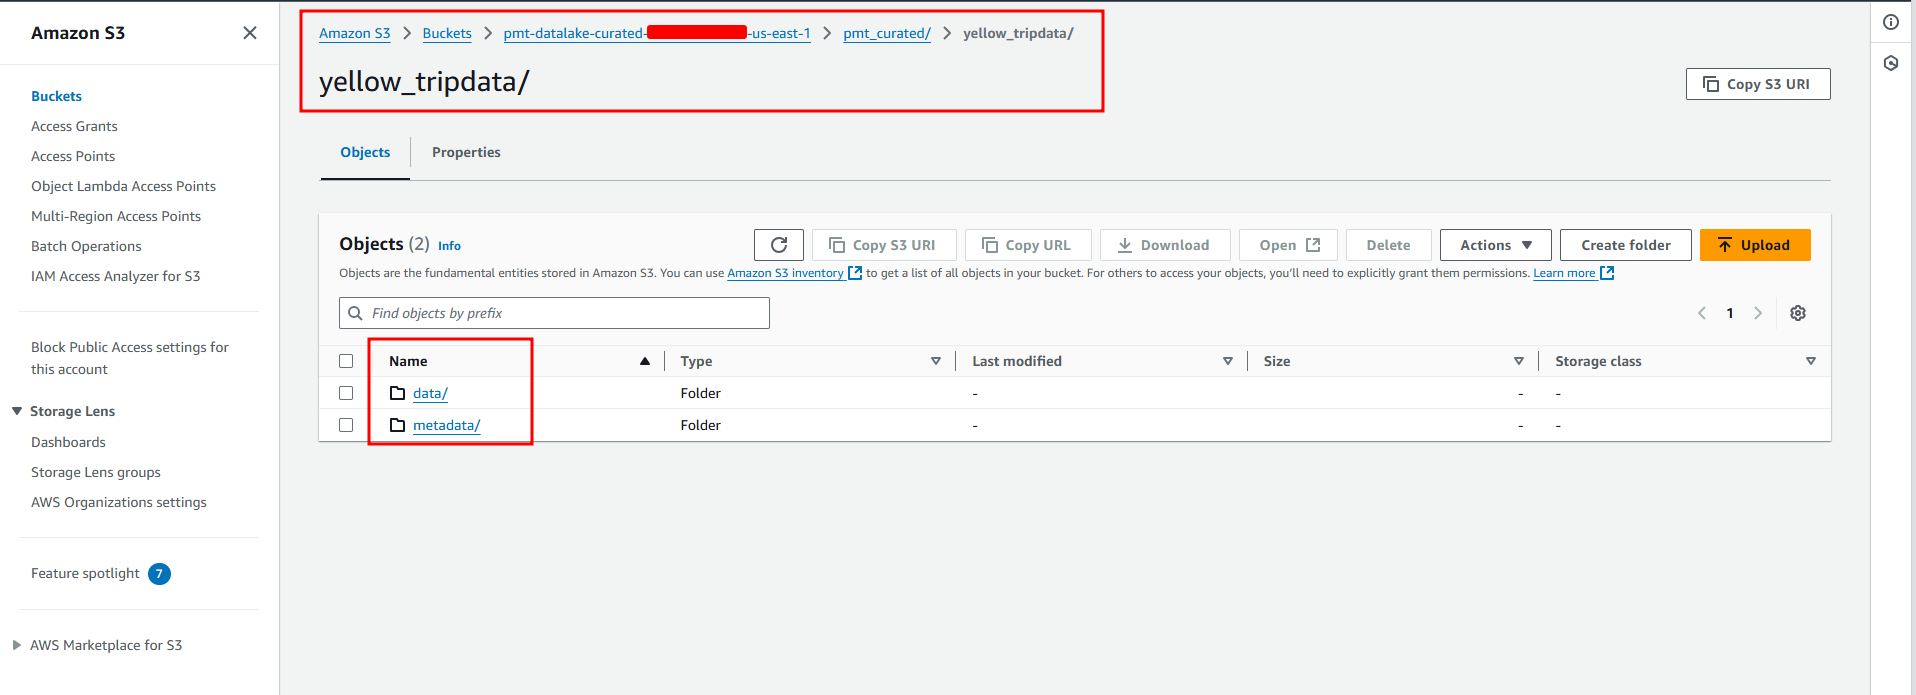Click the refresh objects icon button
The width and height of the screenshot is (1916, 695).
[x=779, y=245]
